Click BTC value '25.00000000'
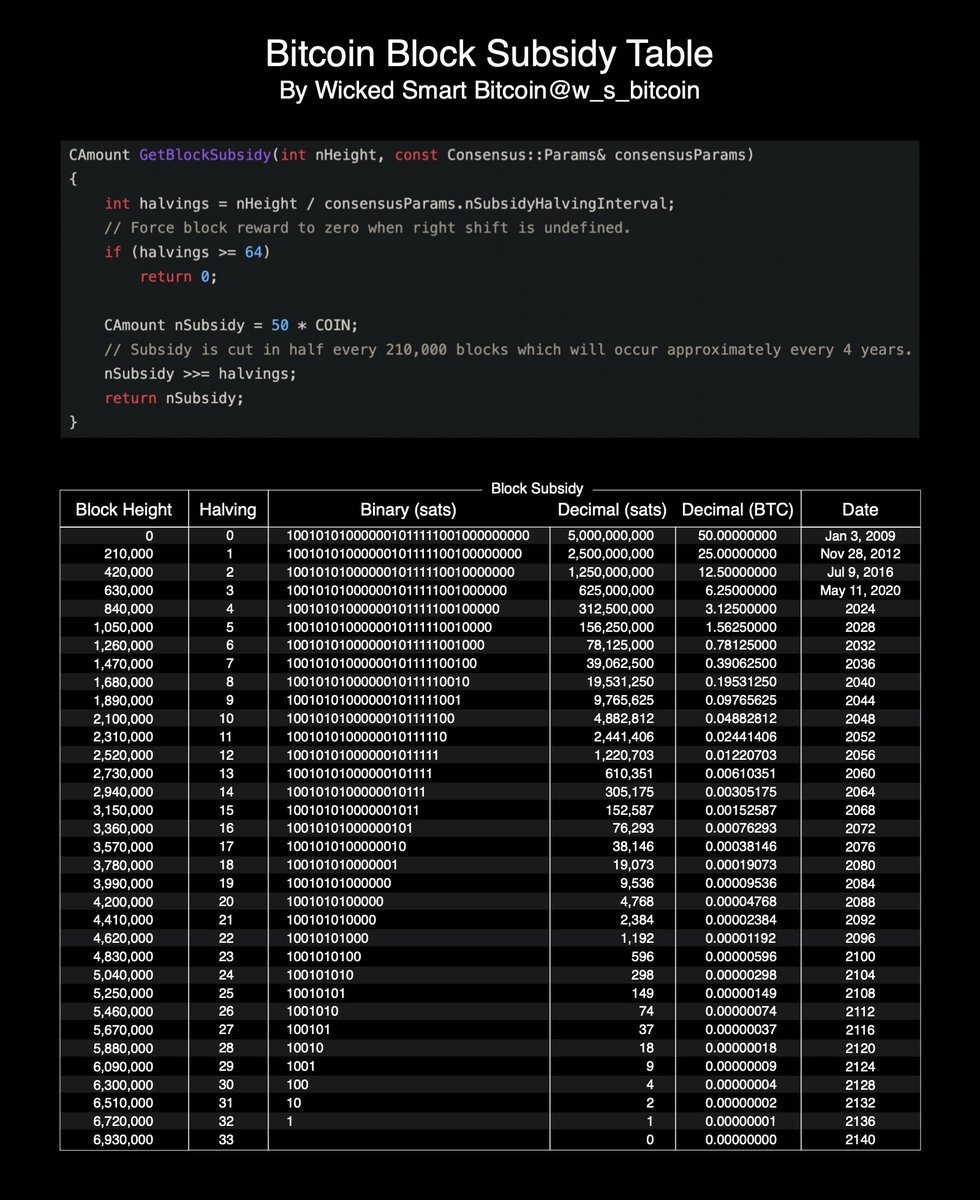The width and height of the screenshot is (980, 1200). (x=737, y=554)
